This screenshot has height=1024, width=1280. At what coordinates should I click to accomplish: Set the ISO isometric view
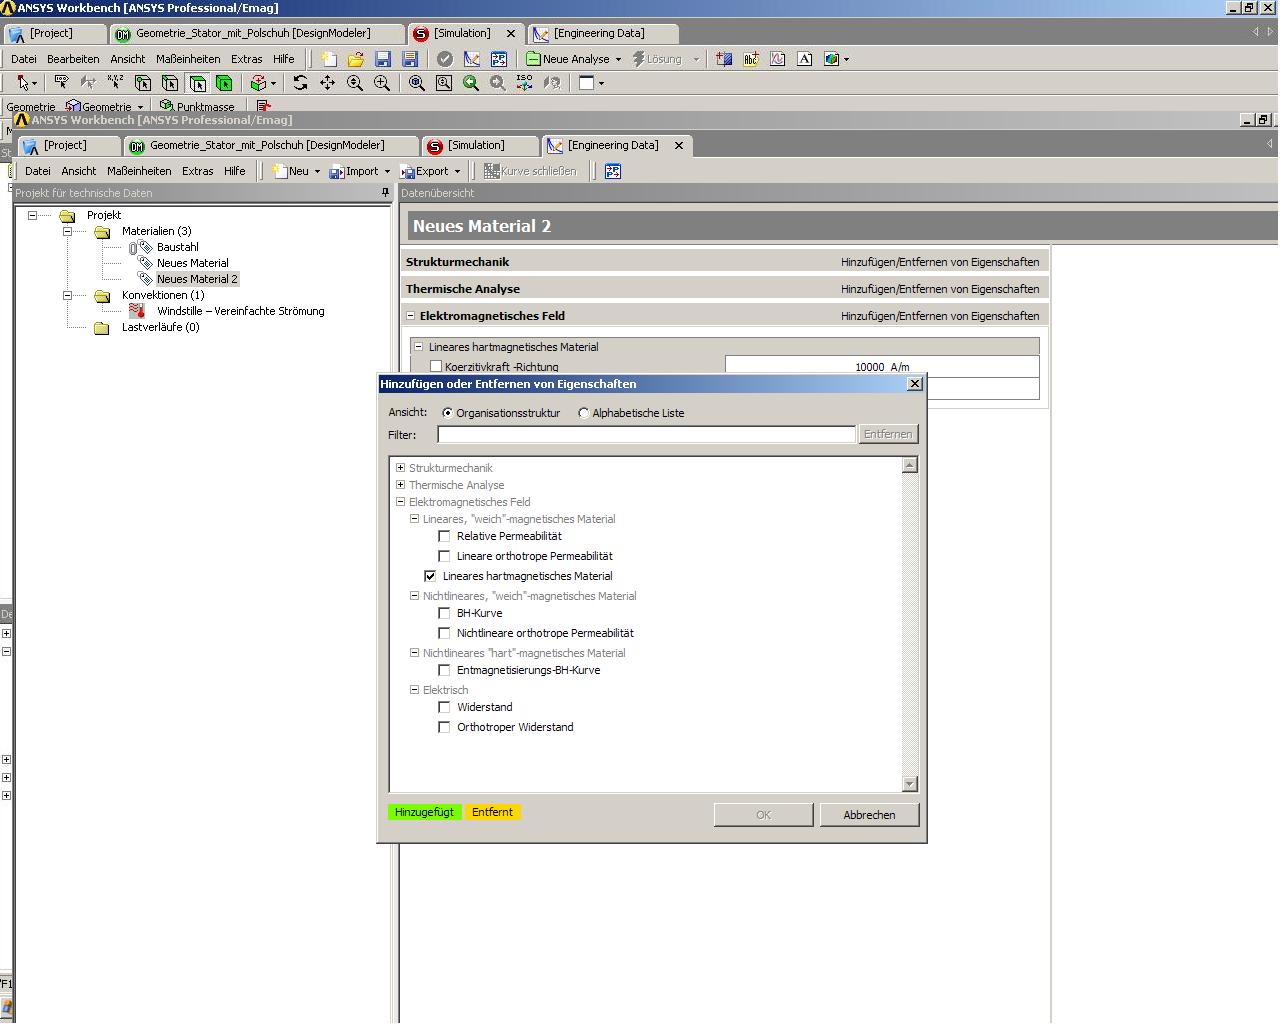pos(524,83)
